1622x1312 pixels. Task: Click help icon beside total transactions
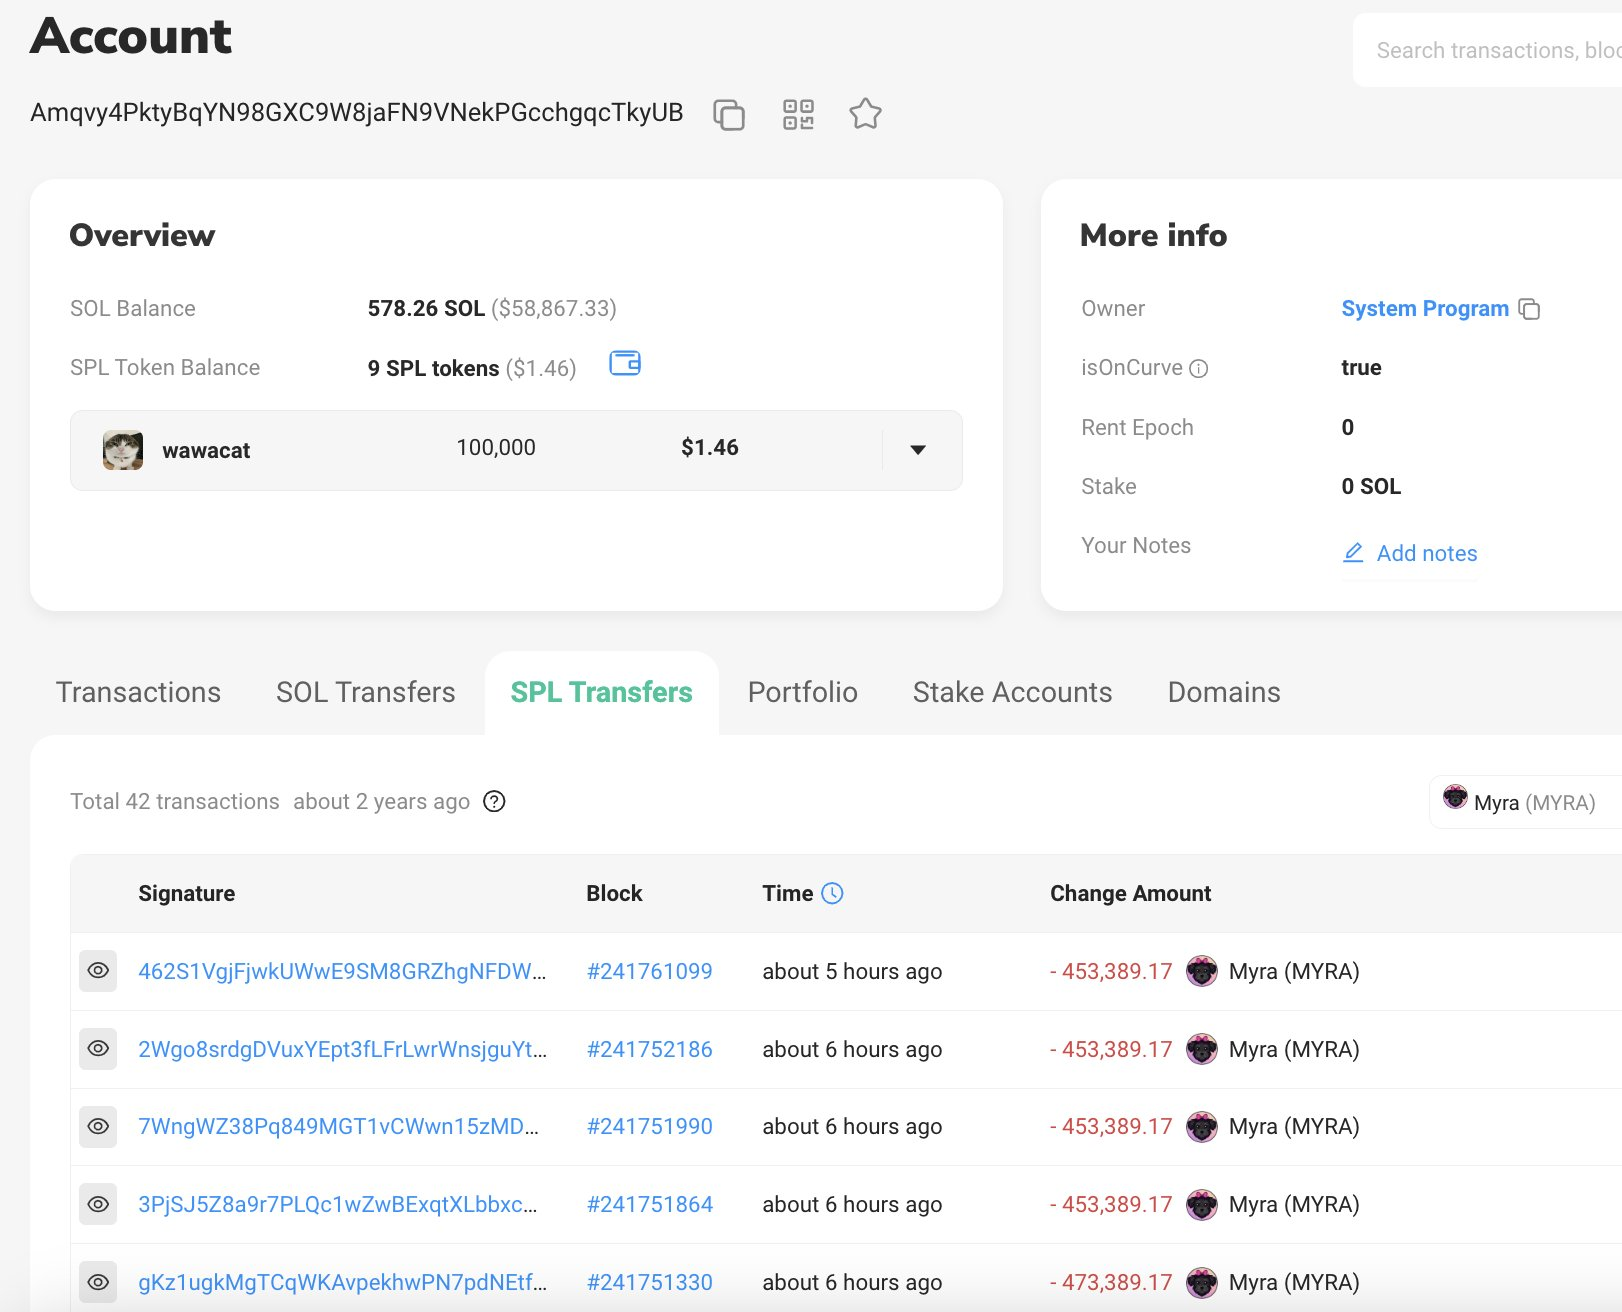point(494,802)
